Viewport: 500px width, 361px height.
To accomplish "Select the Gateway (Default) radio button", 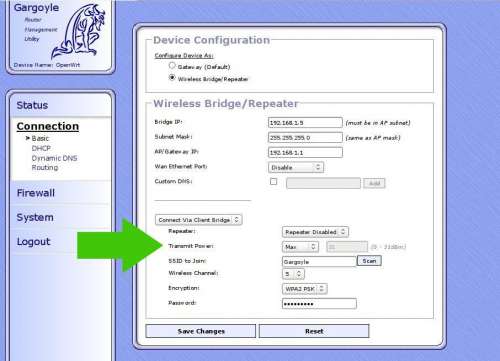I will (172, 66).
